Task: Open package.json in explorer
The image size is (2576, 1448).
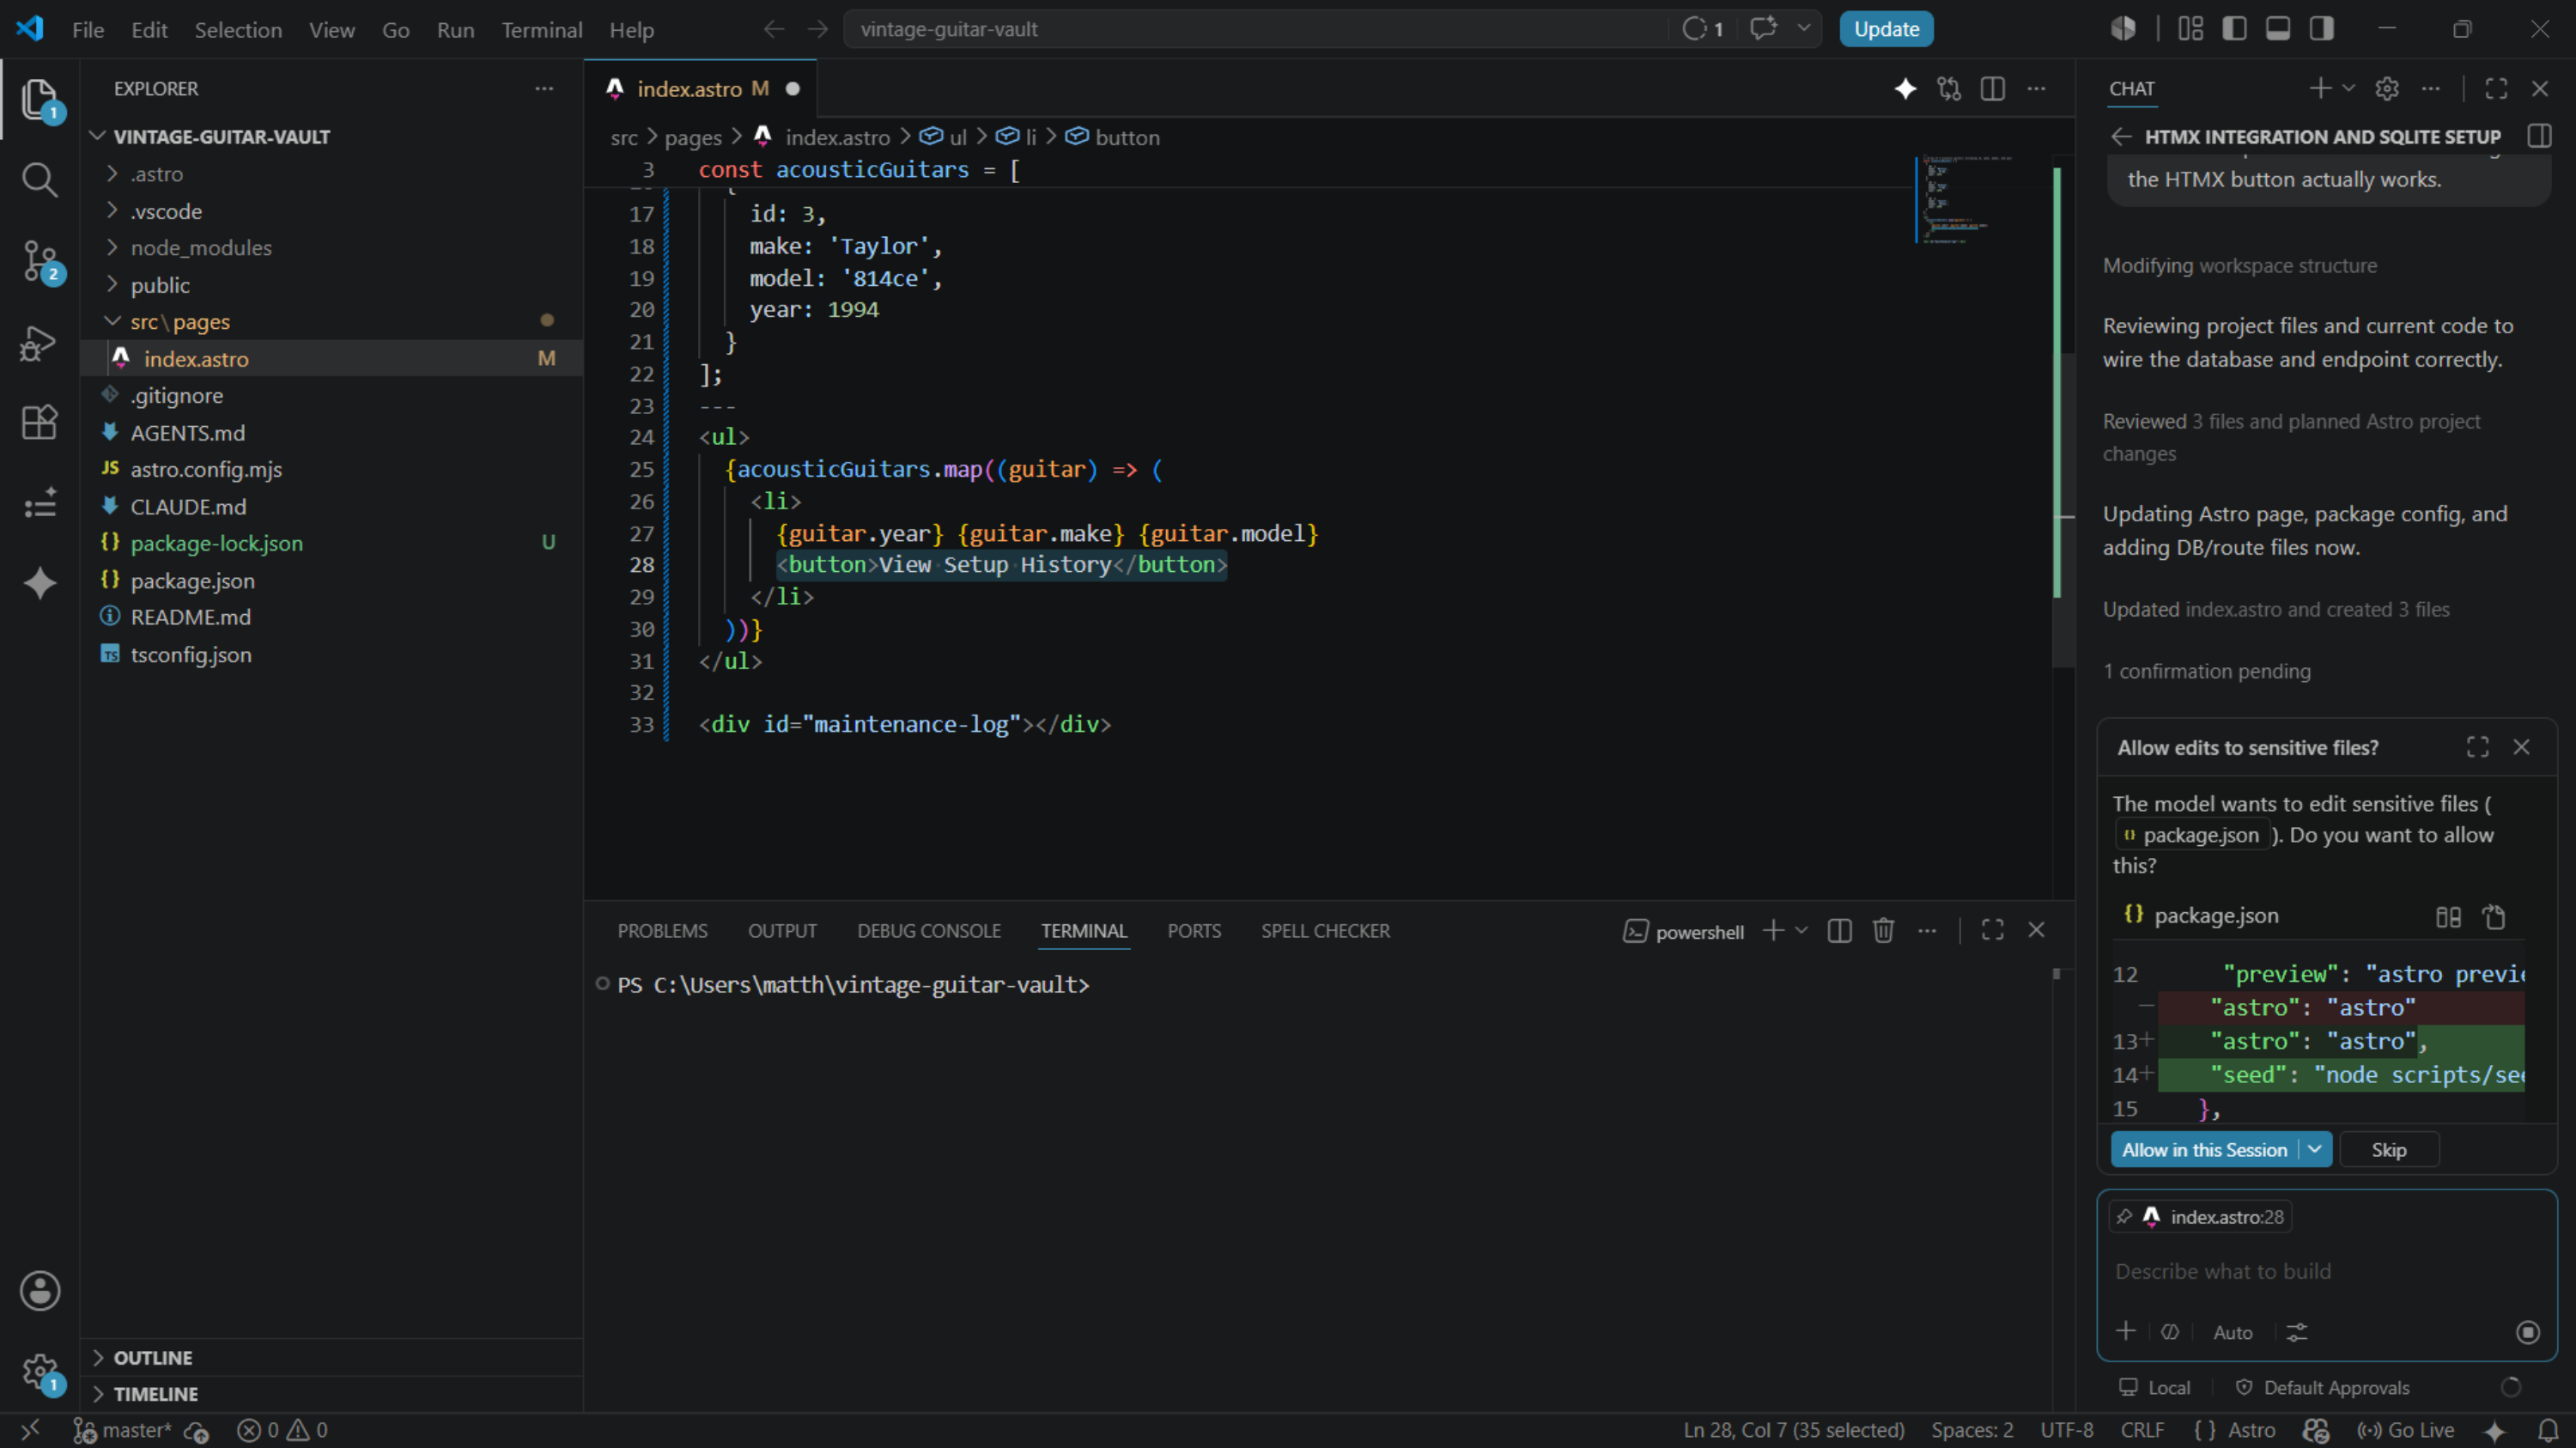Action: pos(192,581)
